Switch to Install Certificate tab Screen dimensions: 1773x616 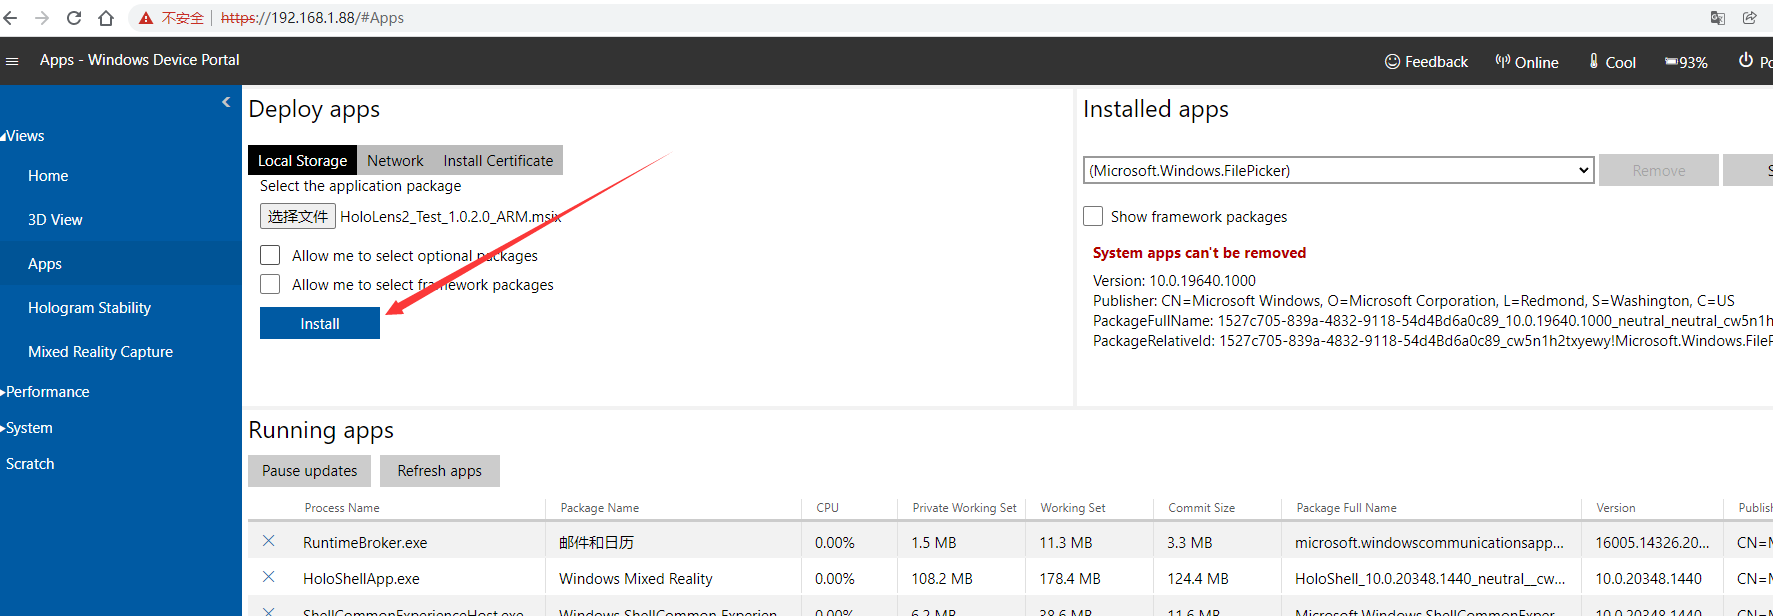pyautogui.click(x=498, y=160)
